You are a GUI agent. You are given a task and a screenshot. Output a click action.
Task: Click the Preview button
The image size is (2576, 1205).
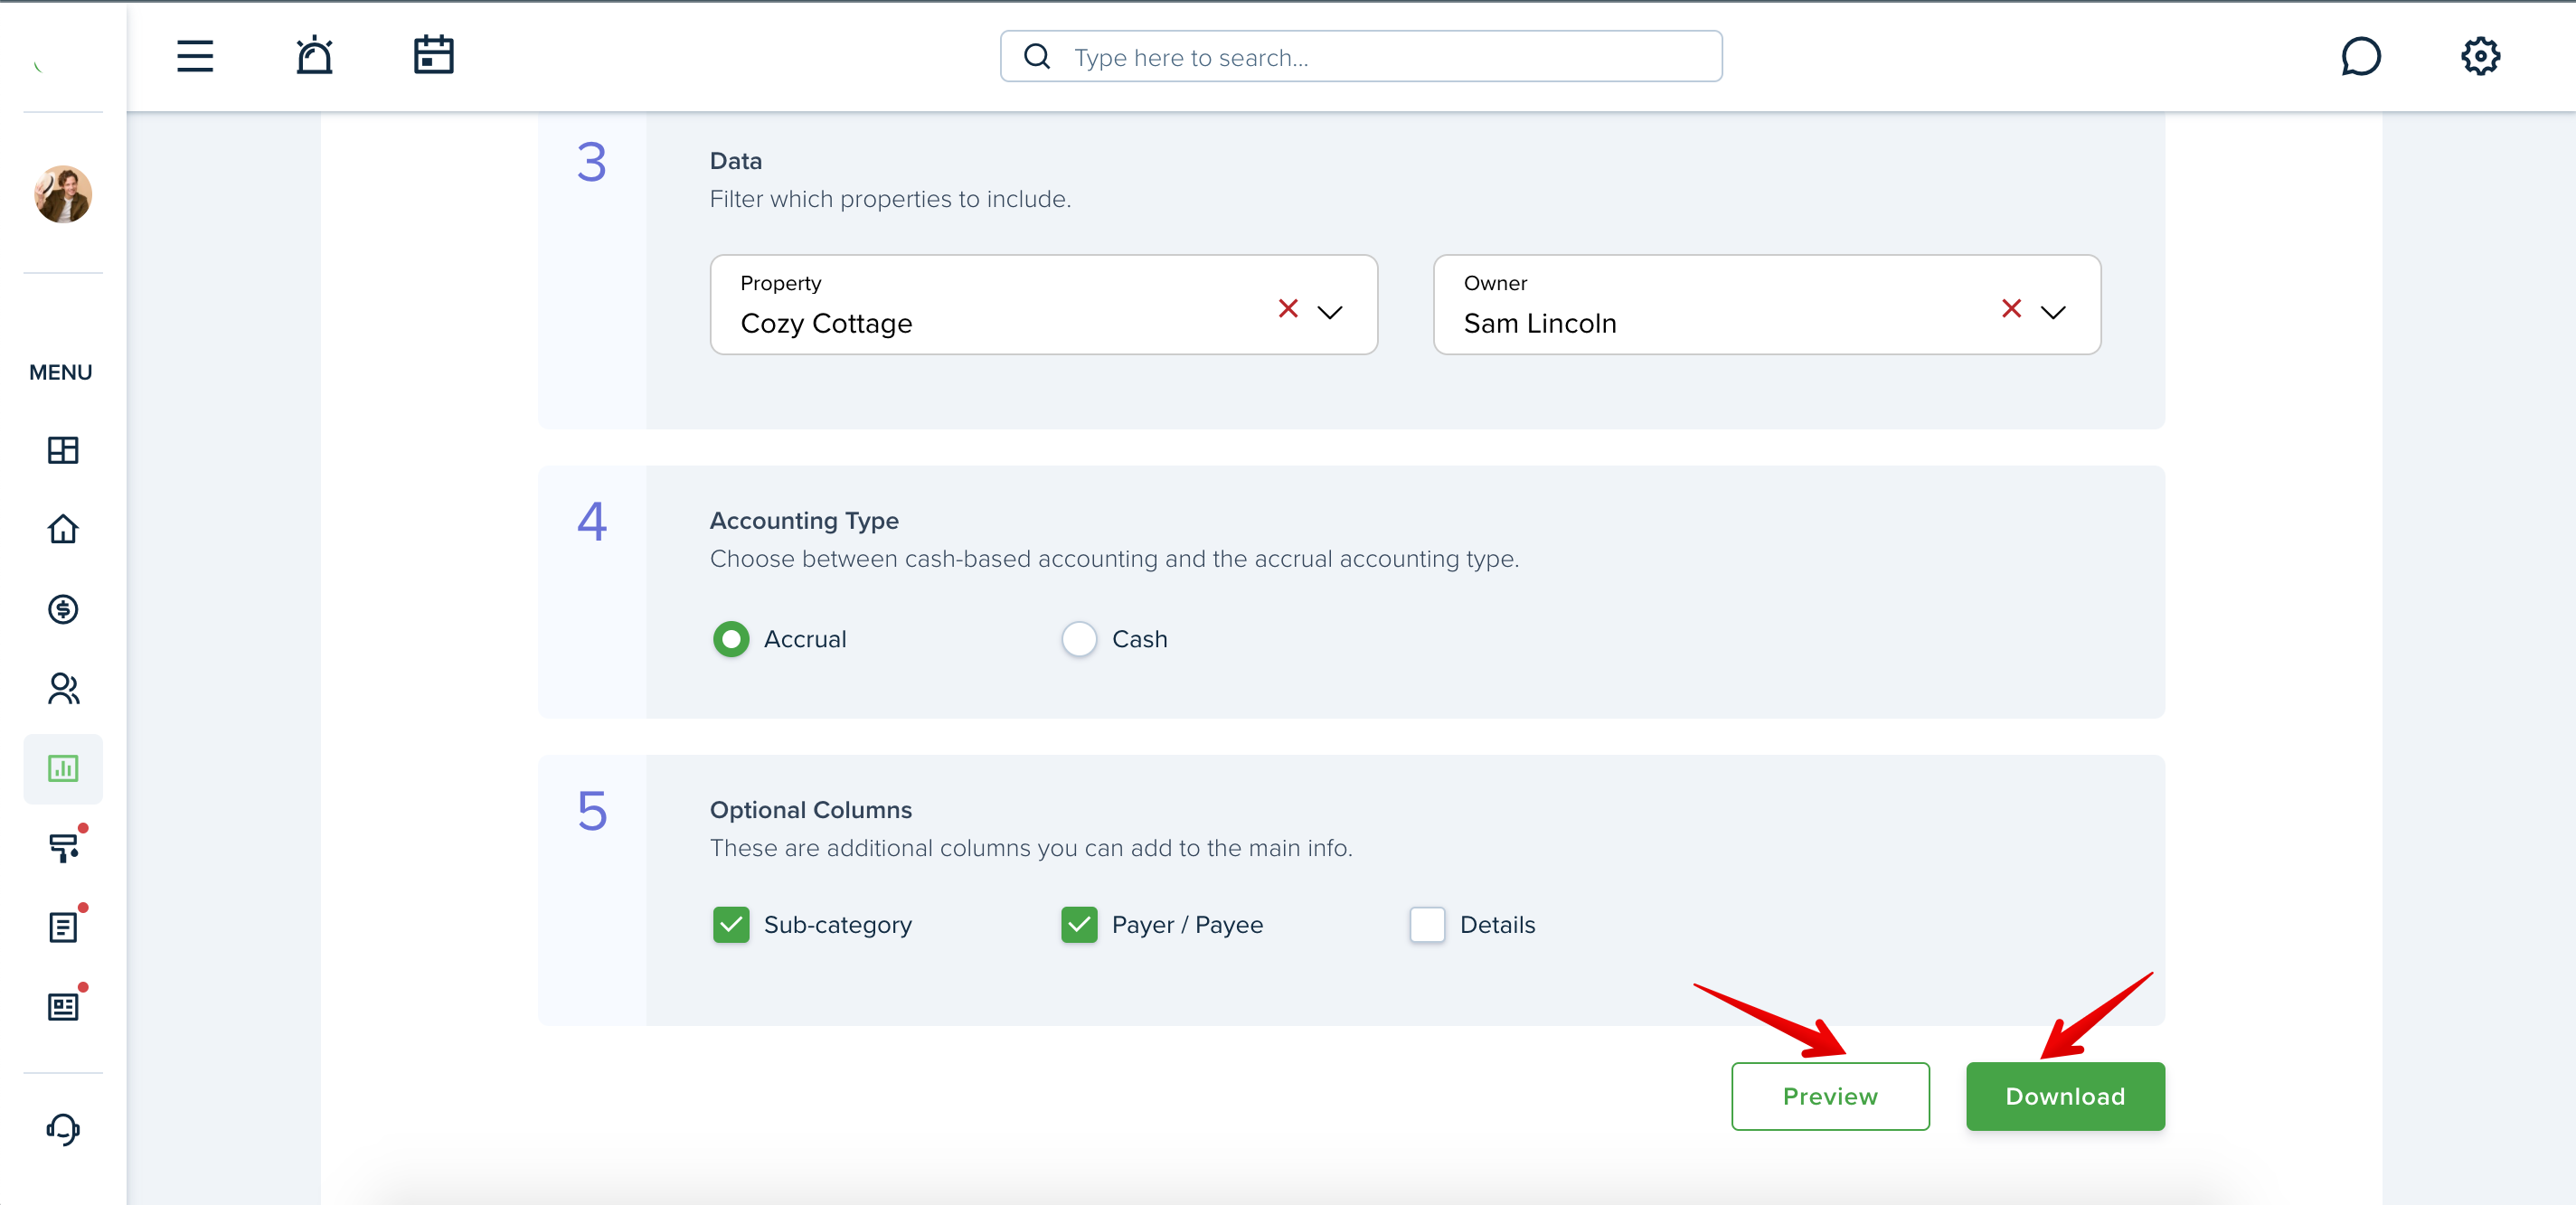pos(1830,1096)
